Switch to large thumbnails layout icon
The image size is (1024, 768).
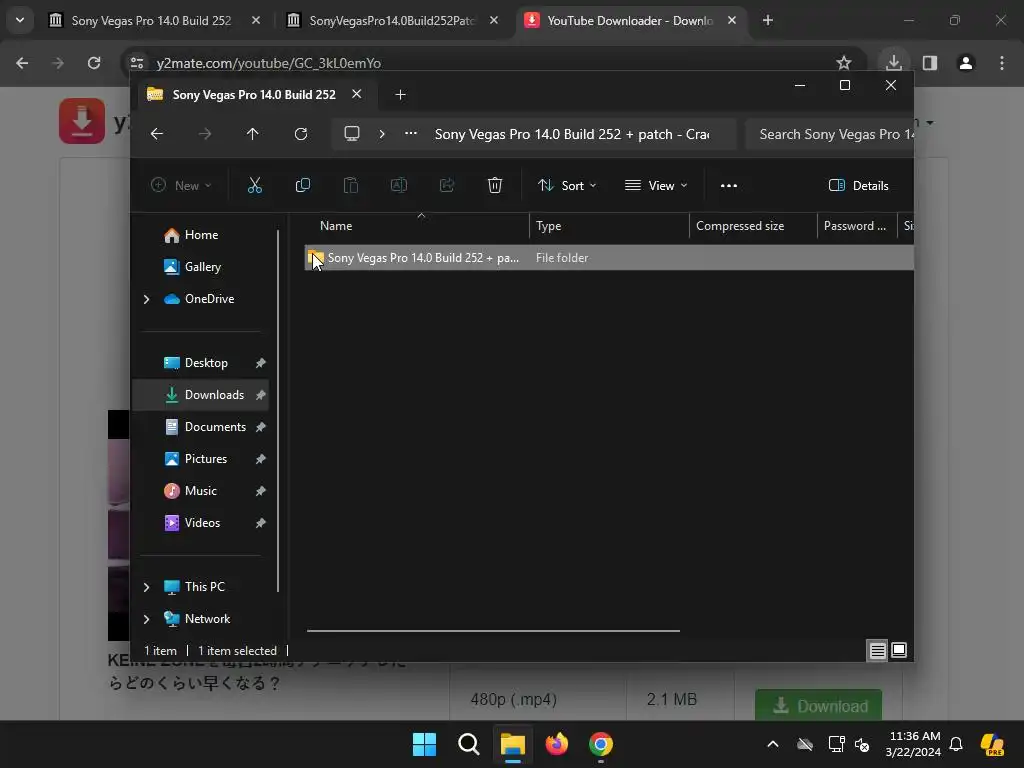899,650
